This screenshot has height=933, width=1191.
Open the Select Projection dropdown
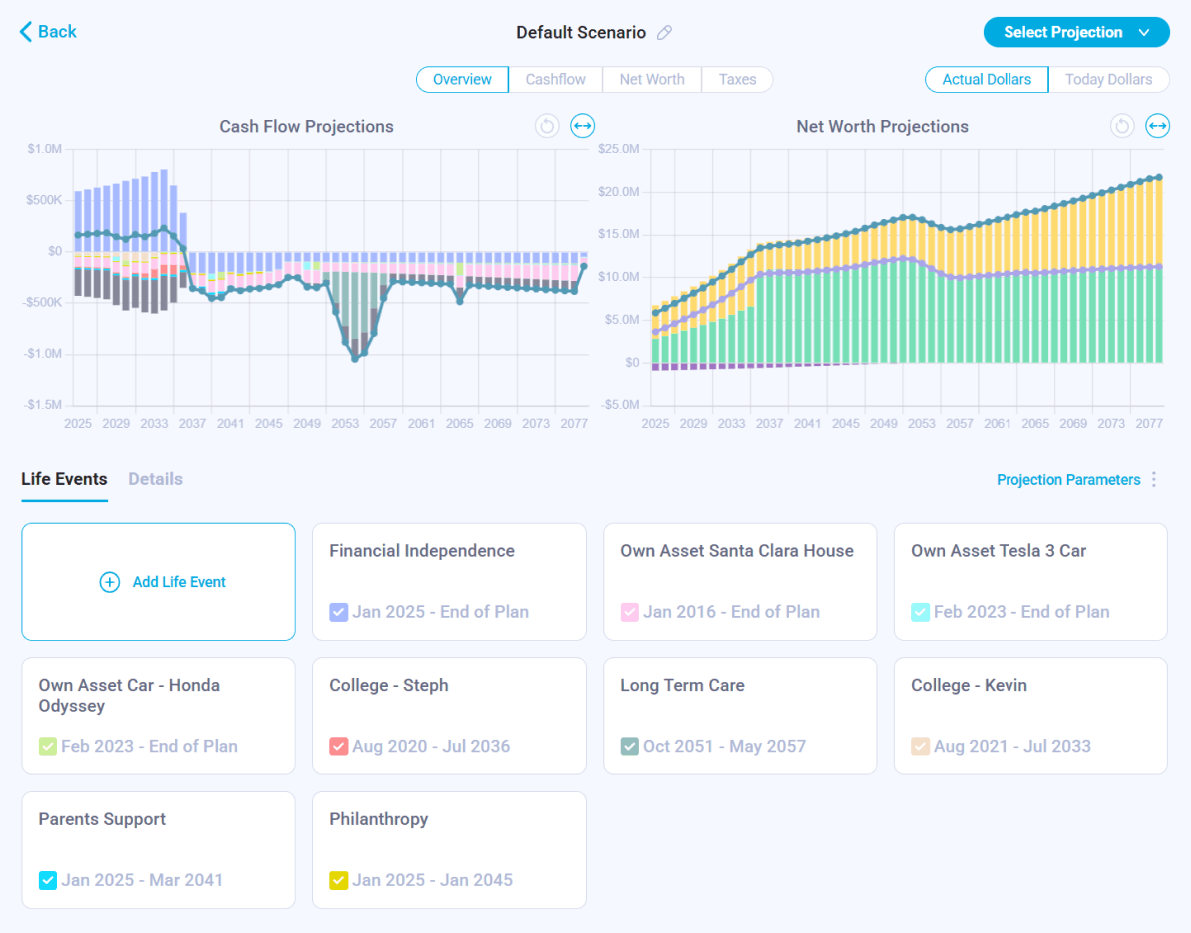[x=1076, y=32]
